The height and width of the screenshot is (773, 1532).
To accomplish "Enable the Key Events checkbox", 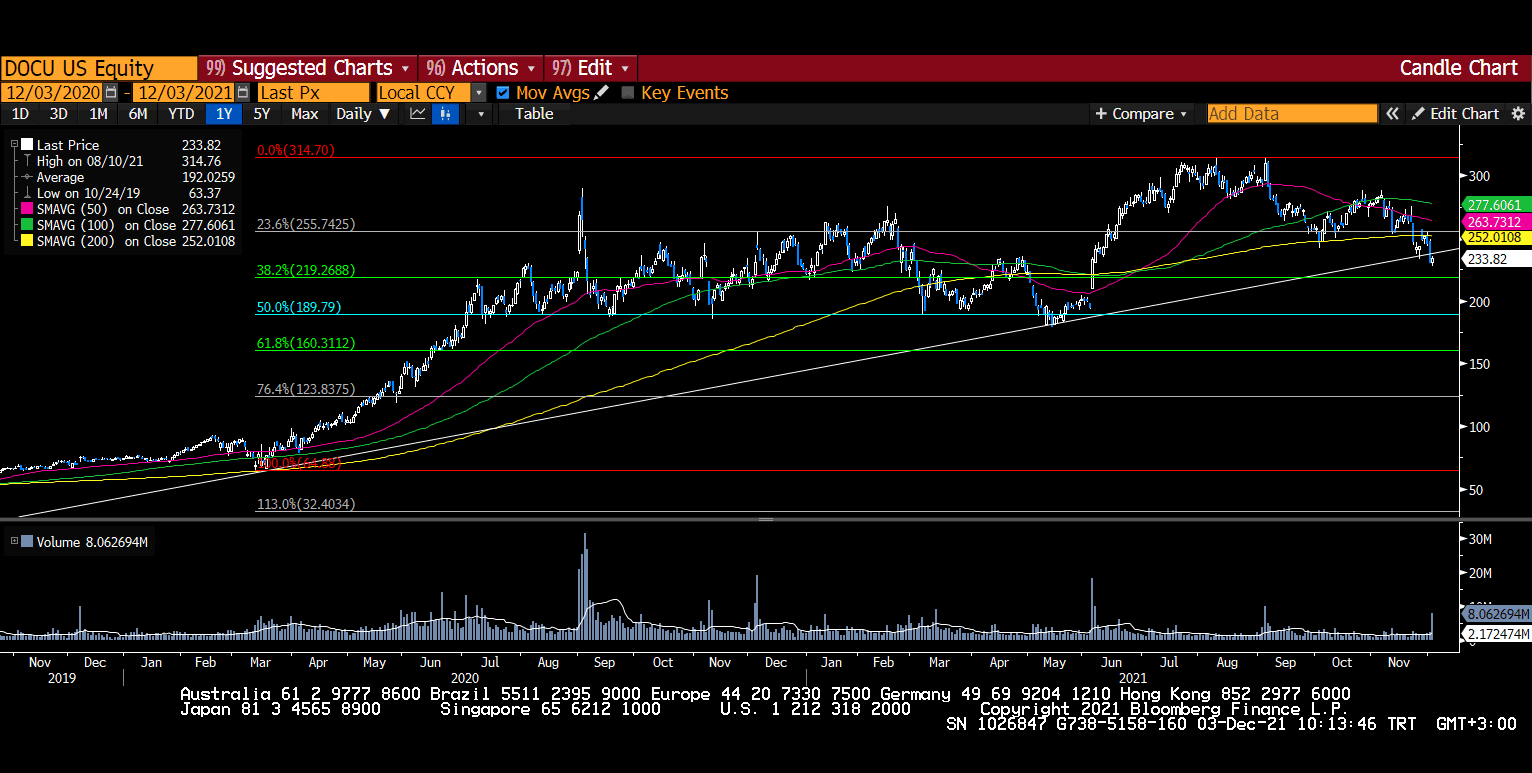I will coord(628,92).
